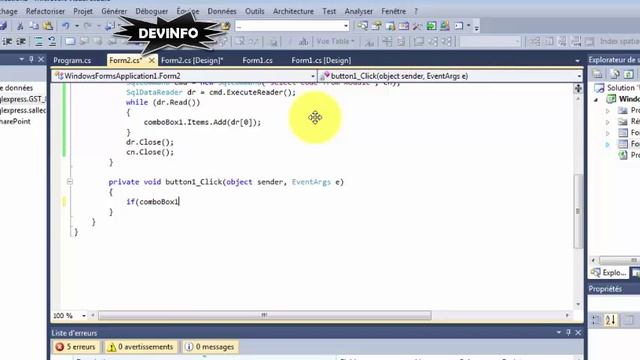Switch to the Form1.cs tab
This screenshot has width=640, height=360.
click(257, 60)
